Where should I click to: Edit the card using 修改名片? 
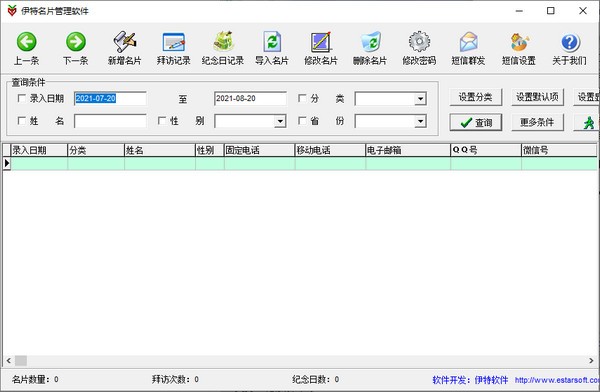pos(321,49)
